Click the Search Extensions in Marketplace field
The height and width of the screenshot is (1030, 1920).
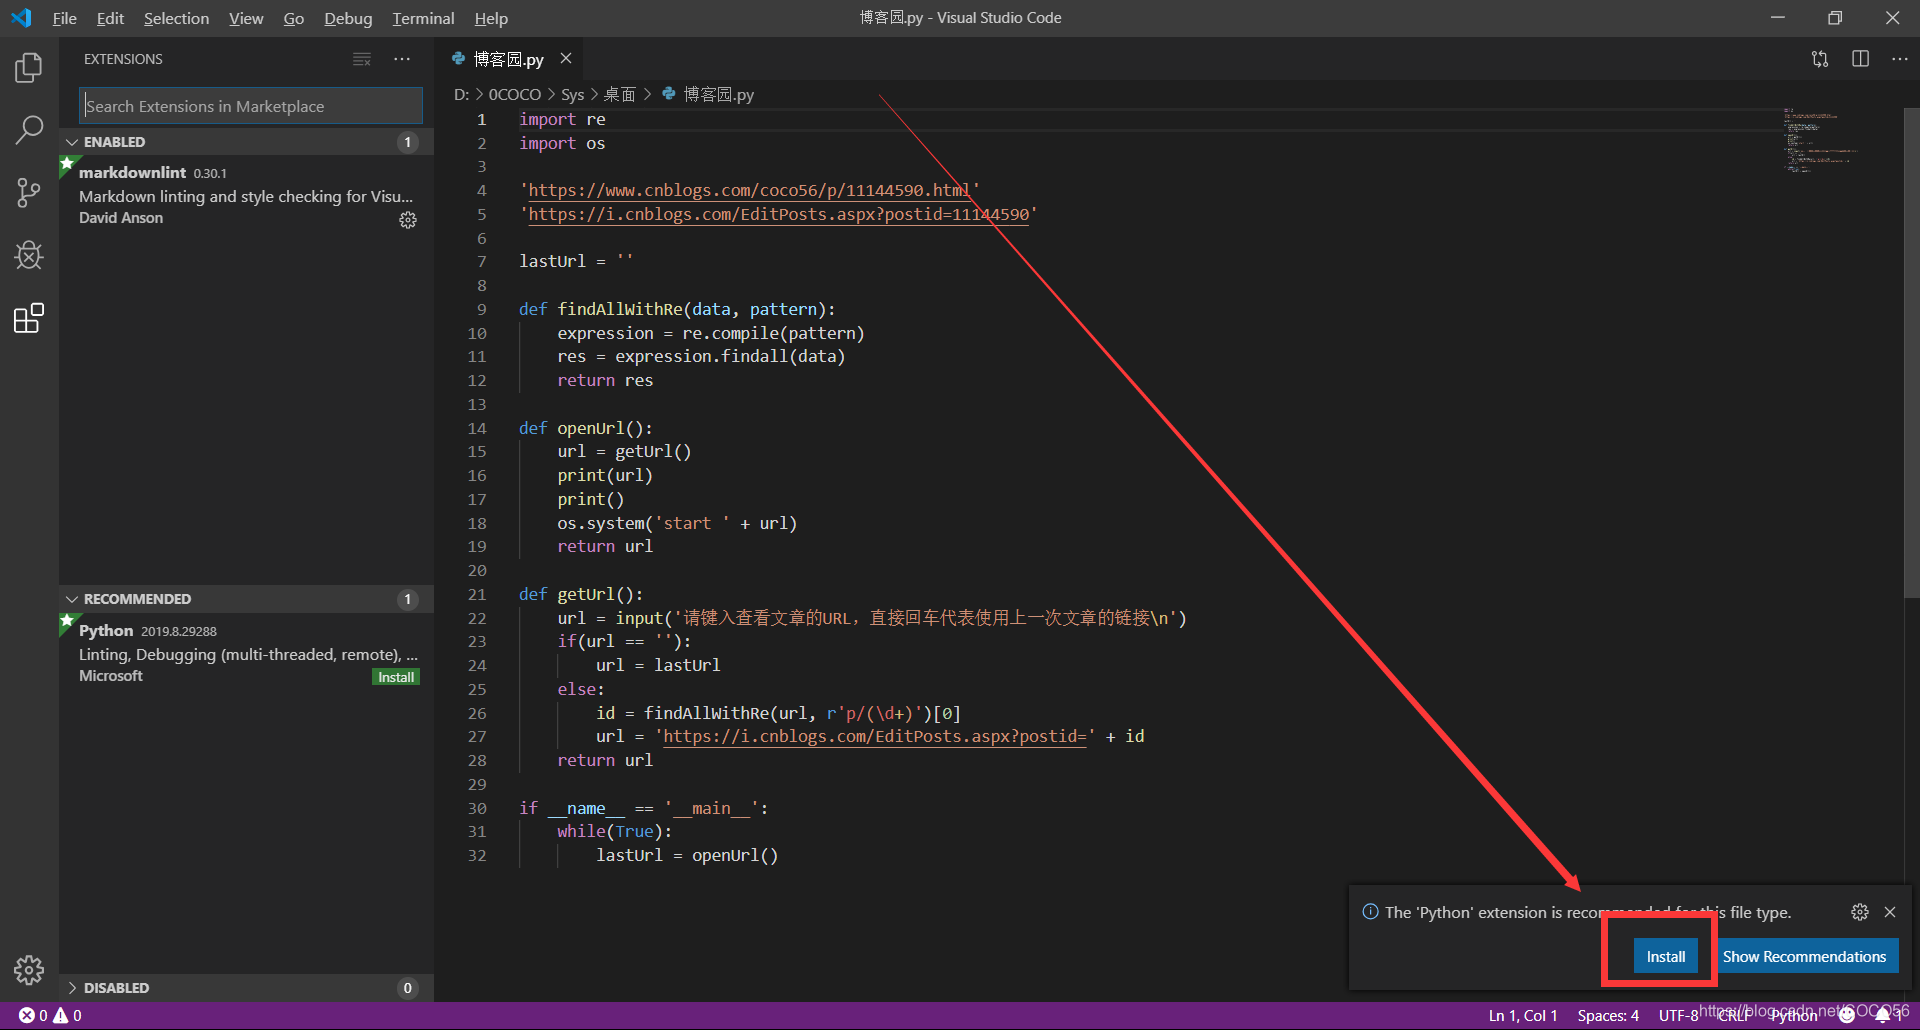pos(250,105)
